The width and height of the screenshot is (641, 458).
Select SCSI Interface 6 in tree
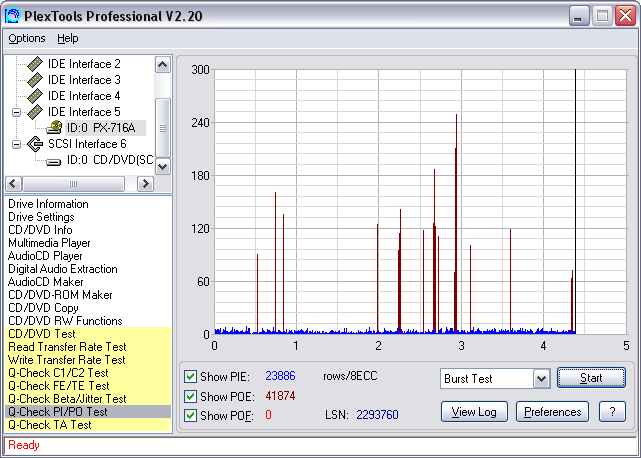click(87, 144)
